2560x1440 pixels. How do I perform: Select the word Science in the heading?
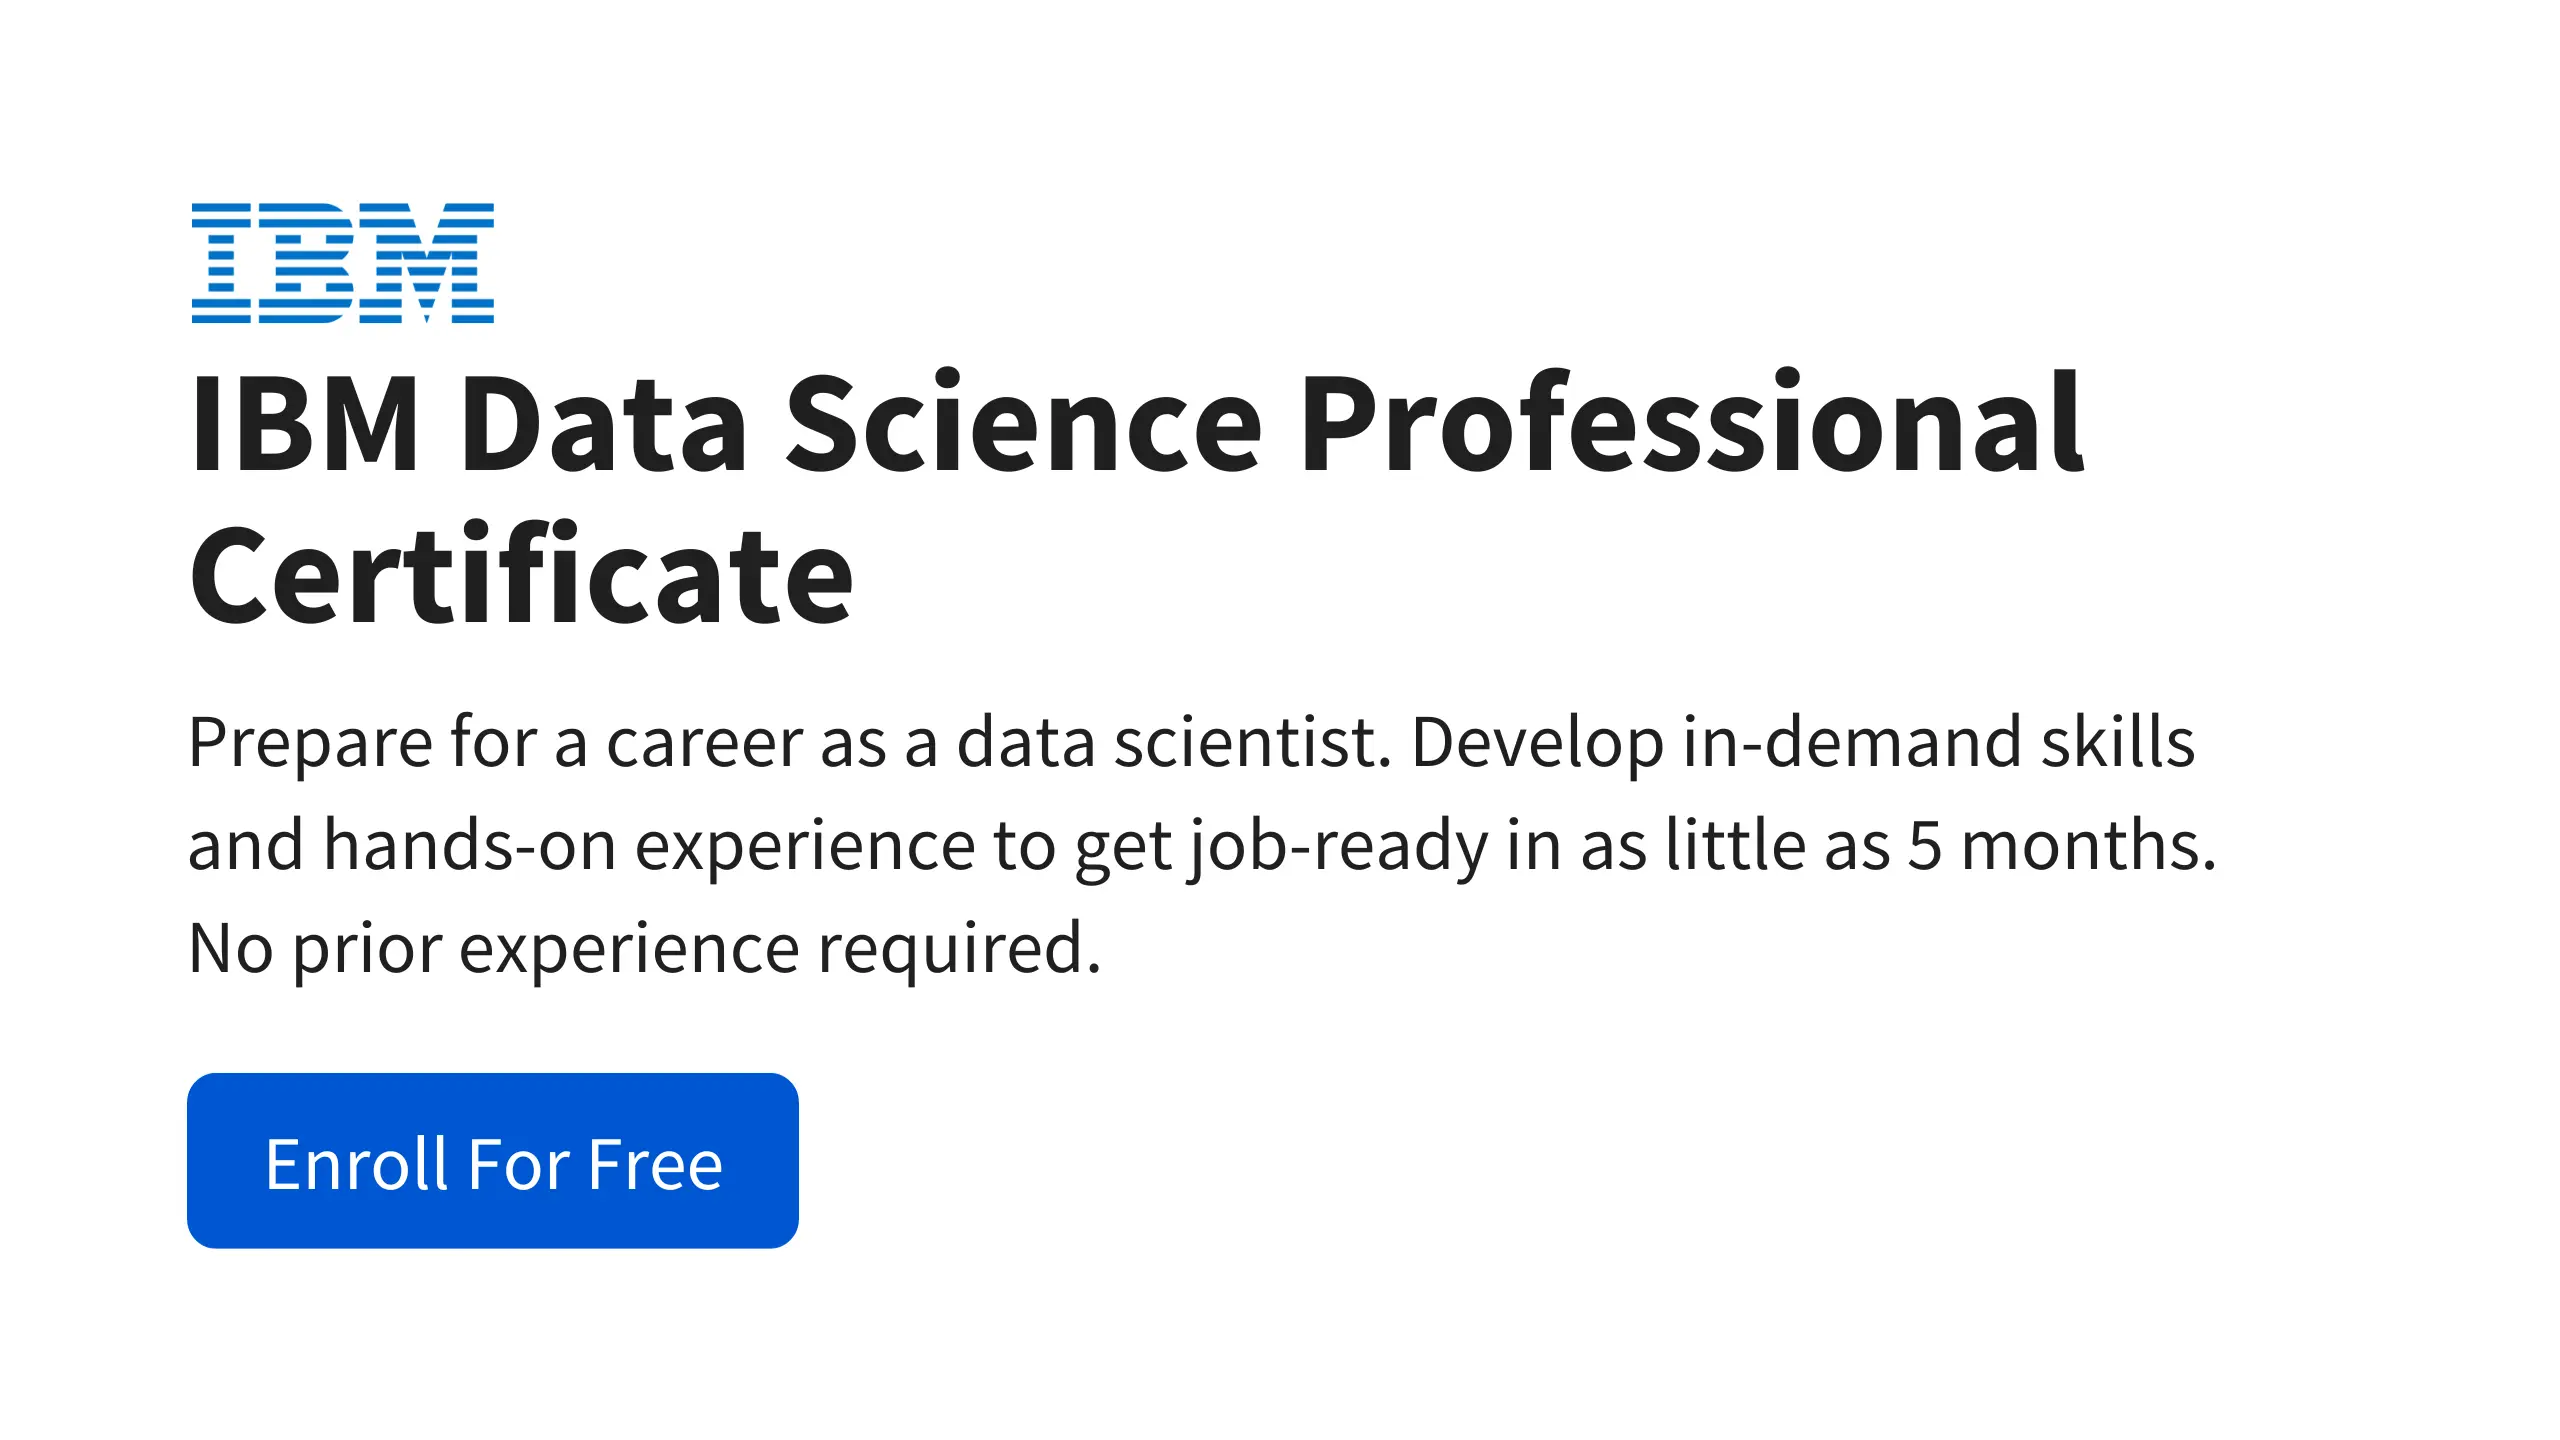(1024, 423)
